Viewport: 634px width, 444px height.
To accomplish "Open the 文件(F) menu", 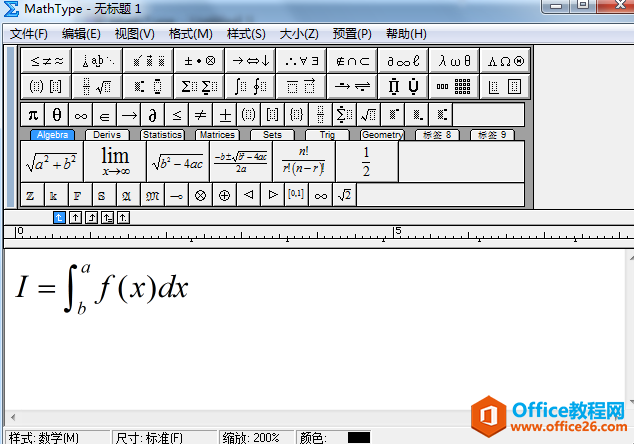I will point(28,34).
